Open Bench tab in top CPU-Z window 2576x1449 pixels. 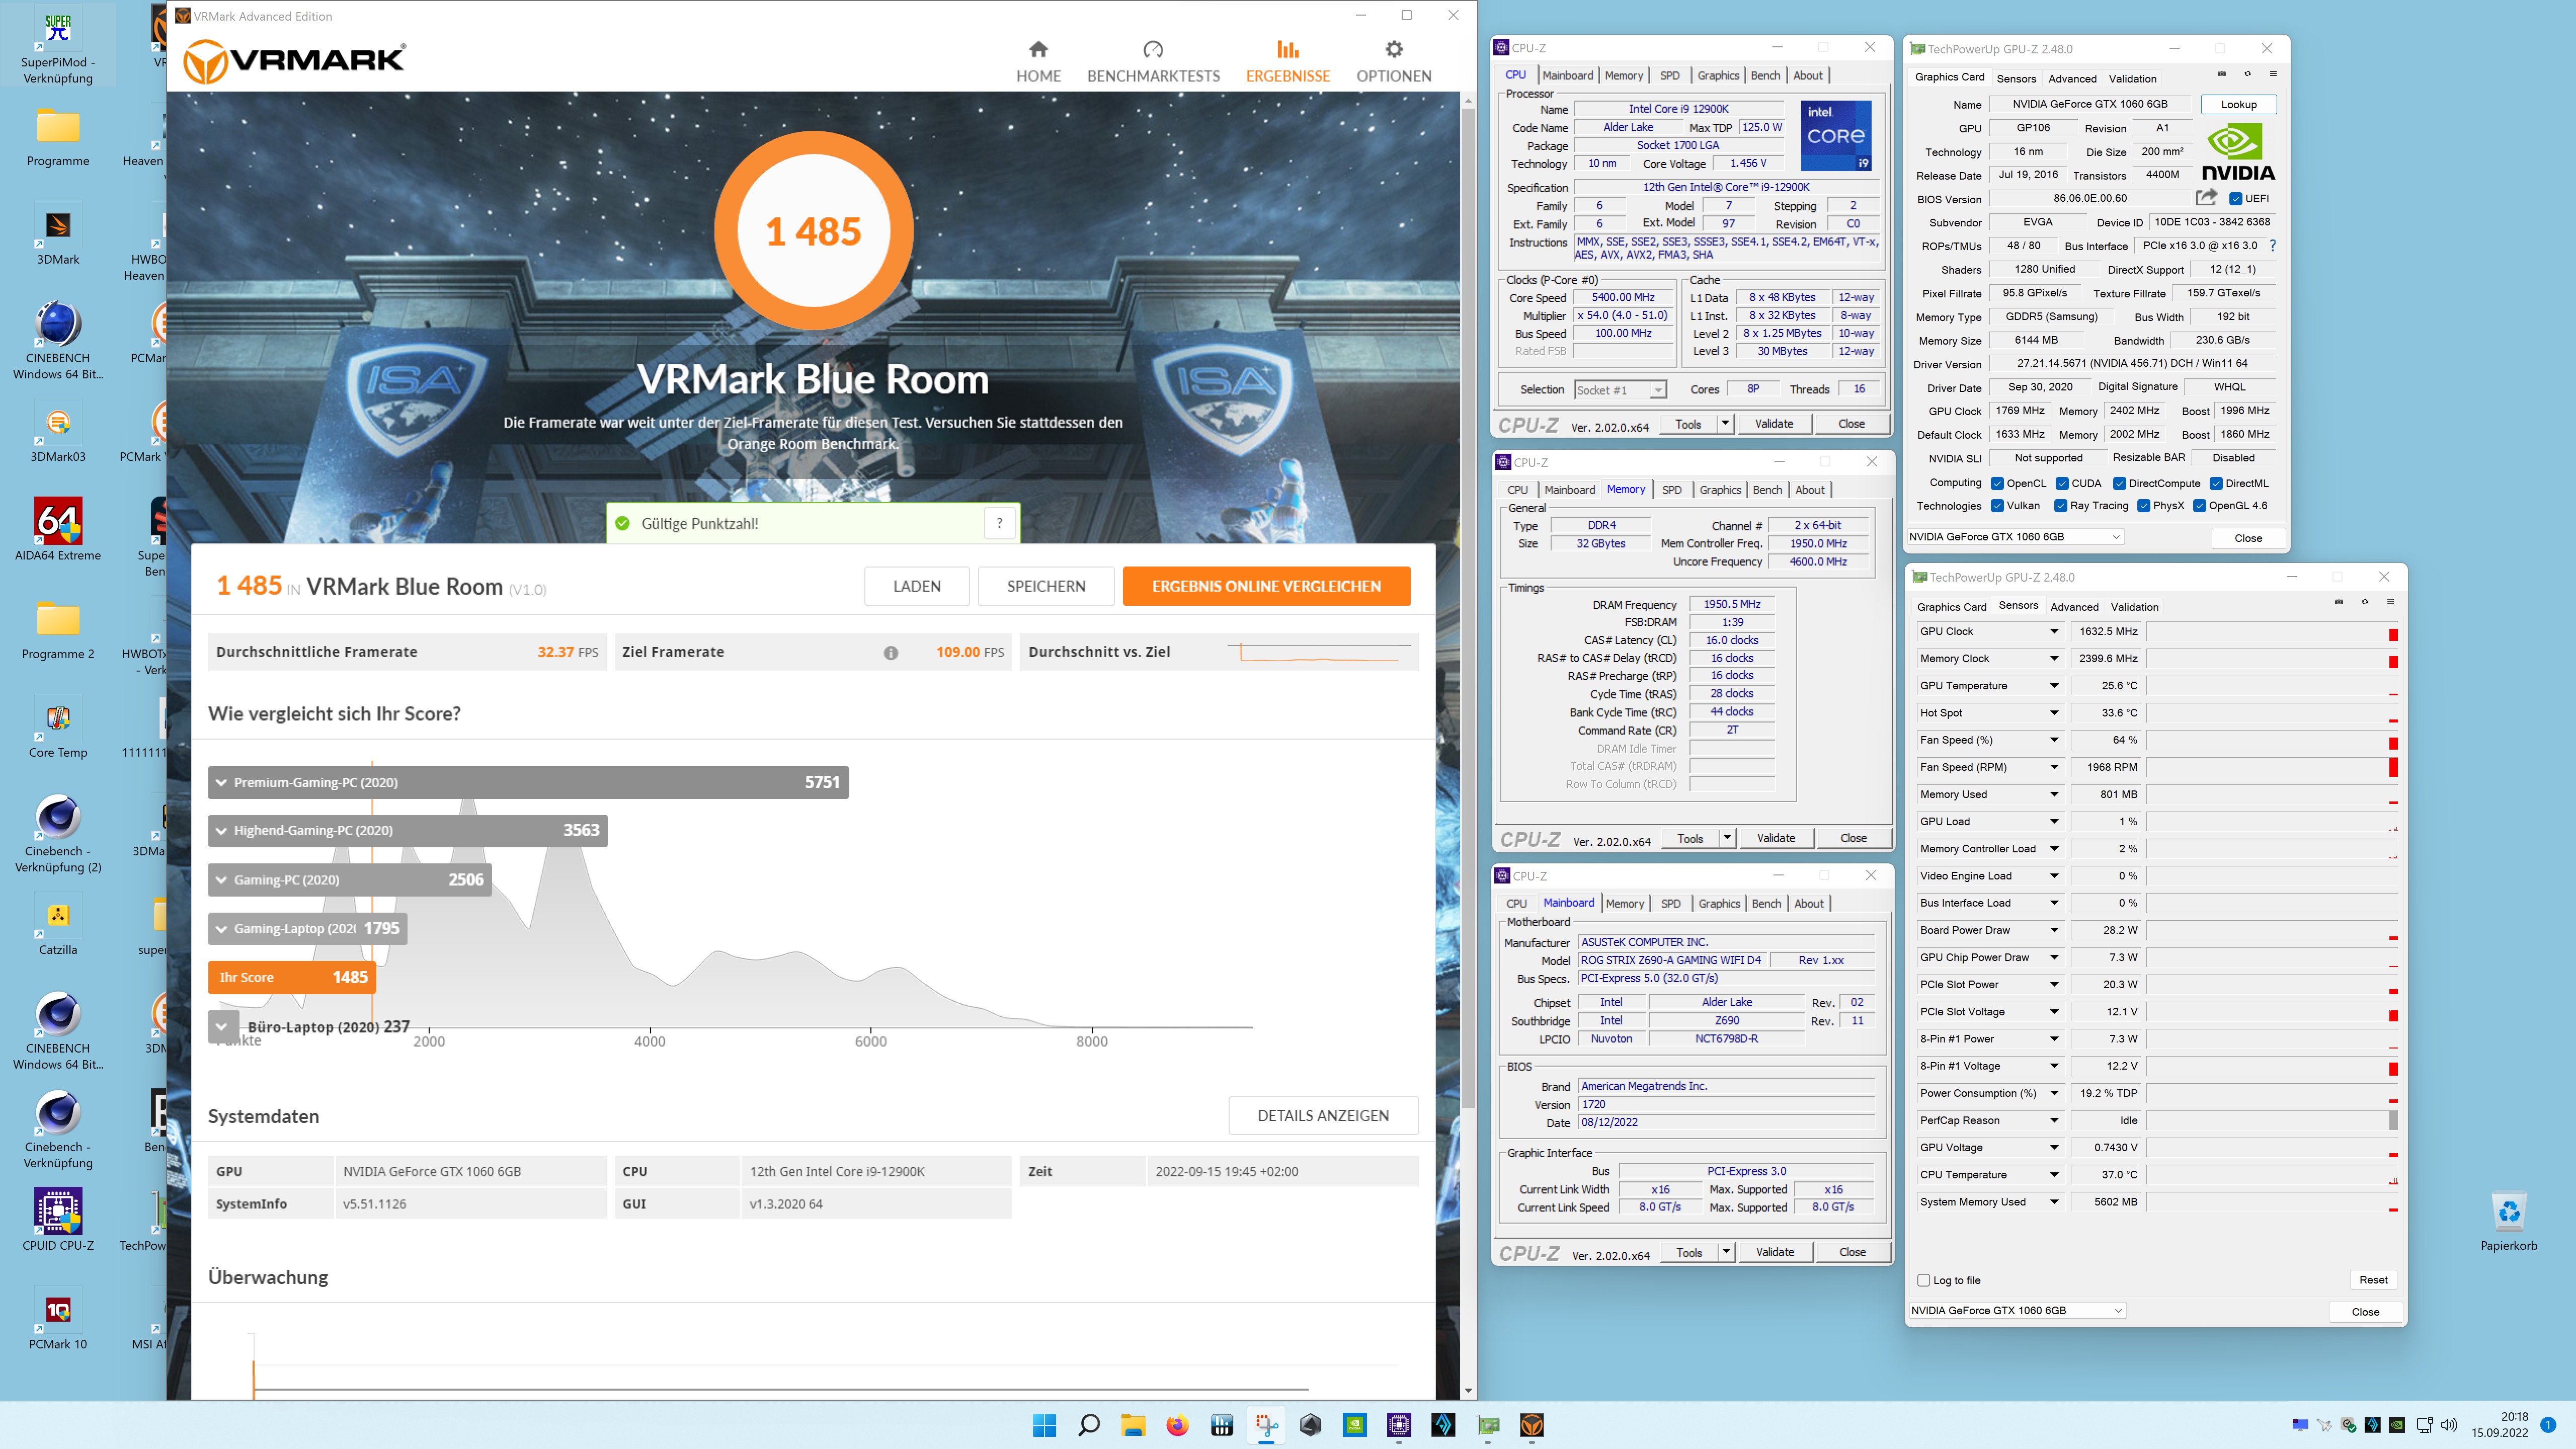coord(1765,75)
